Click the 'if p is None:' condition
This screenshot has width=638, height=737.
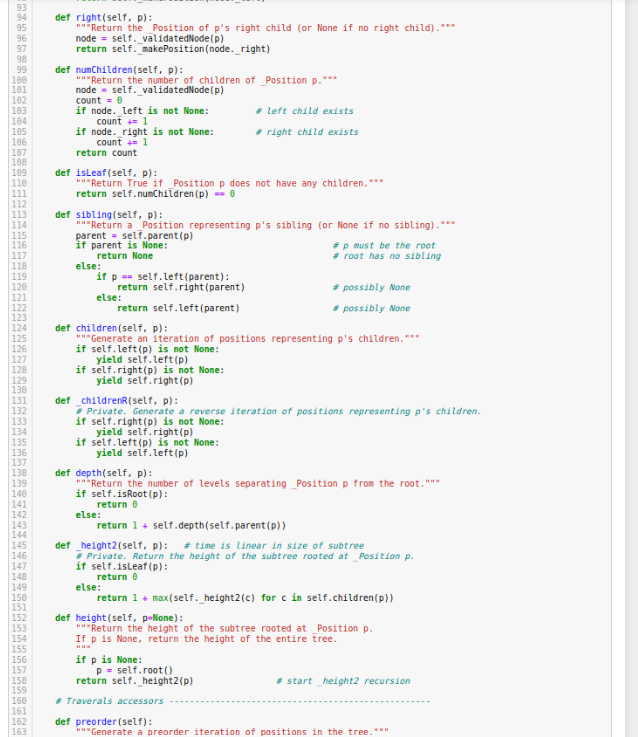point(109,660)
